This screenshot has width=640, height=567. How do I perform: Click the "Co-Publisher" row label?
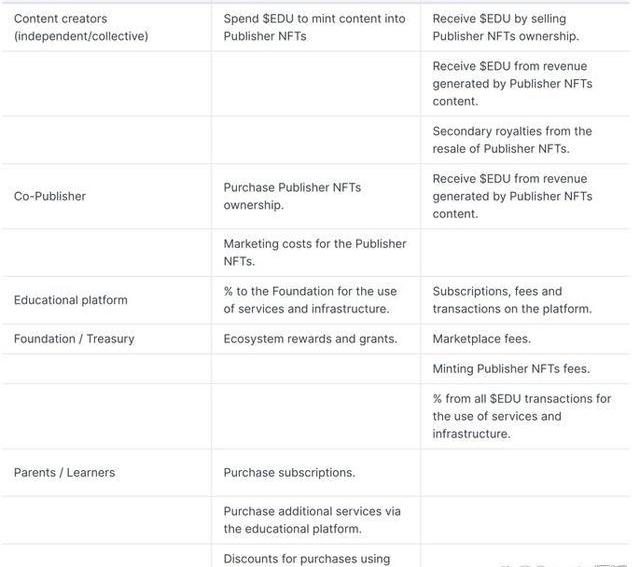(50, 196)
